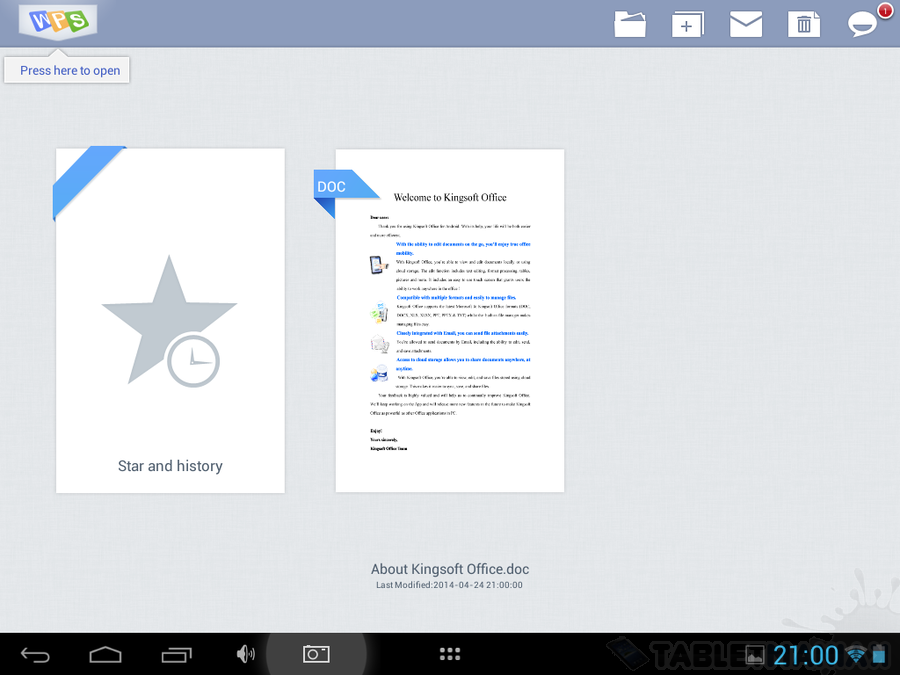Open the file browser folder icon

pyautogui.click(x=630, y=25)
